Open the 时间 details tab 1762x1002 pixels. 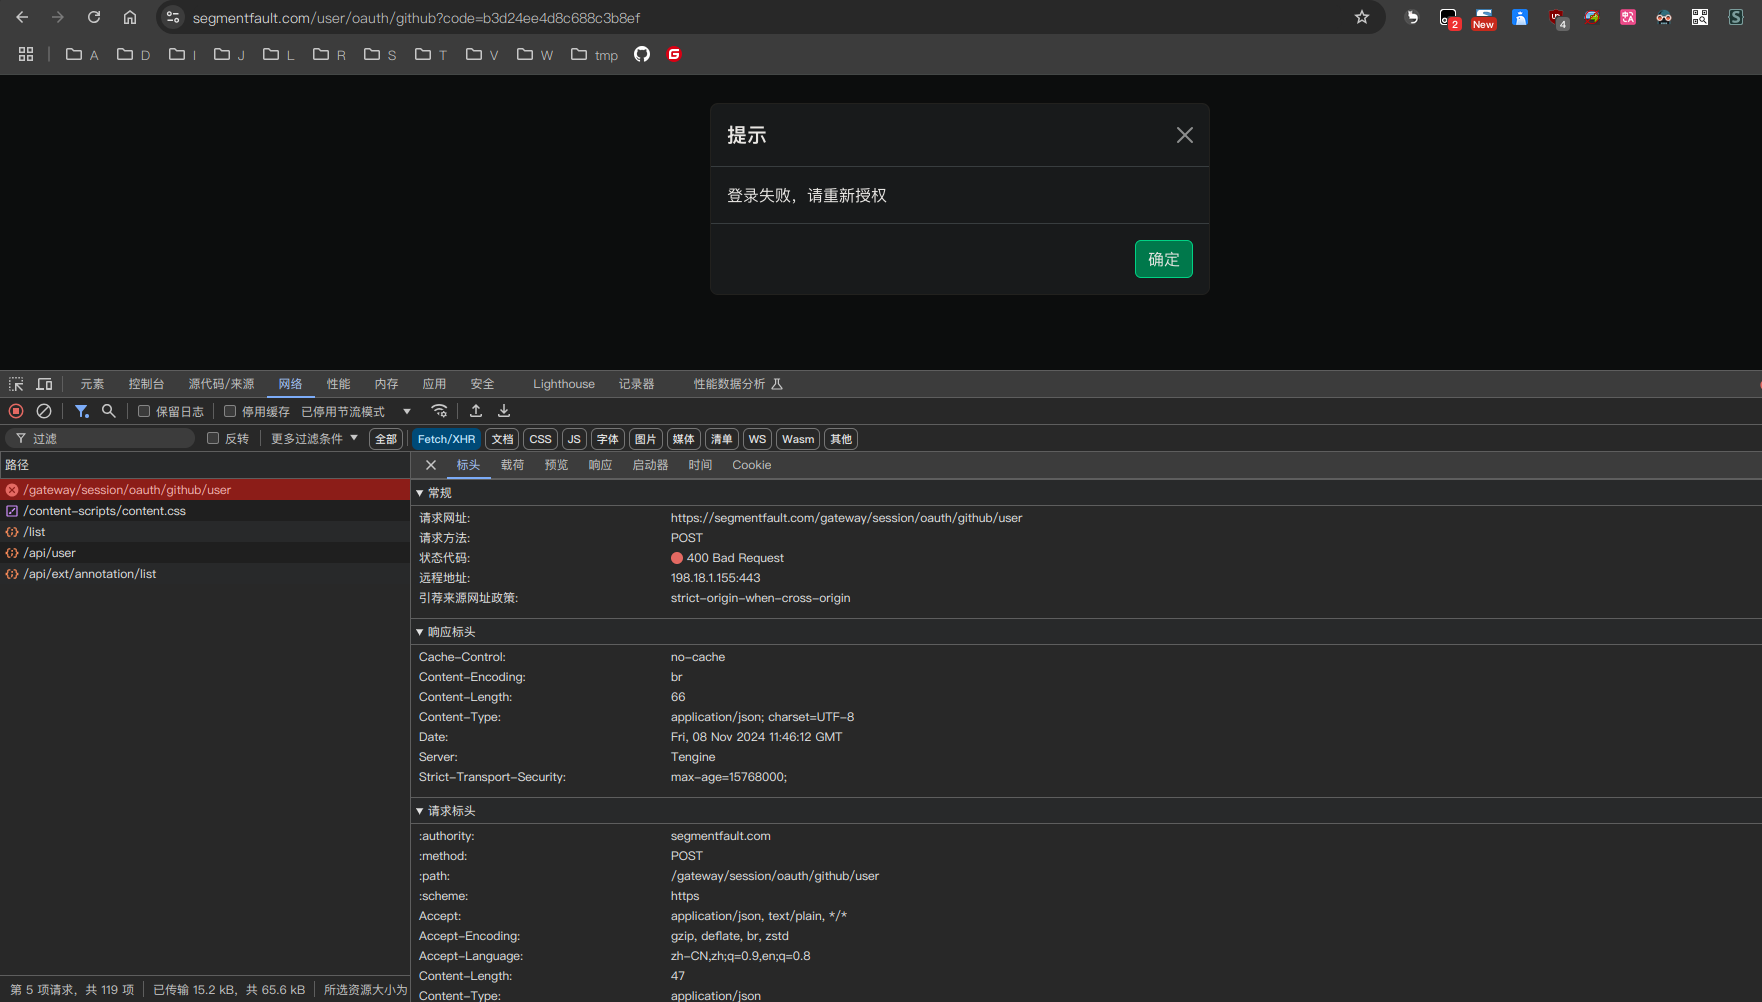pyautogui.click(x=700, y=465)
